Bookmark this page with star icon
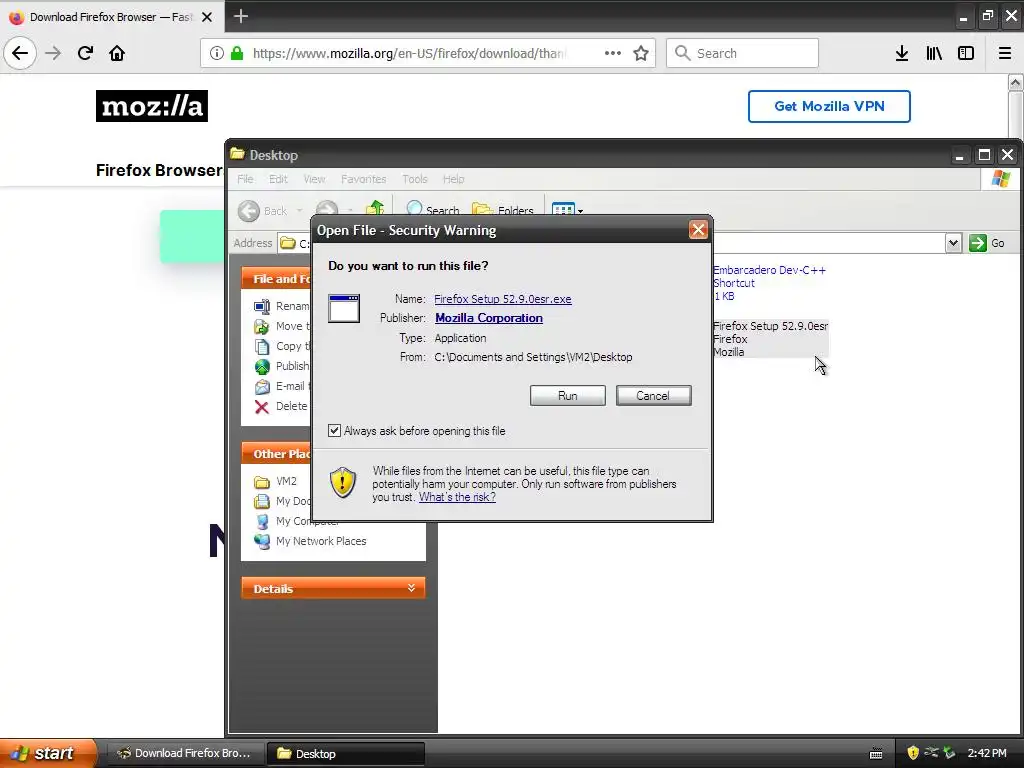This screenshot has height=768, width=1024. tap(641, 53)
